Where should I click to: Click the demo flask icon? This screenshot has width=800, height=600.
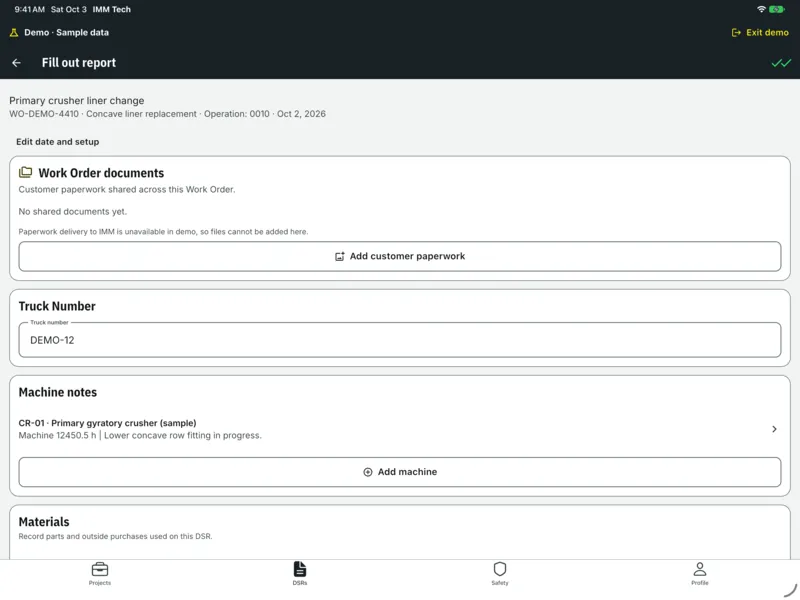[x=14, y=33]
